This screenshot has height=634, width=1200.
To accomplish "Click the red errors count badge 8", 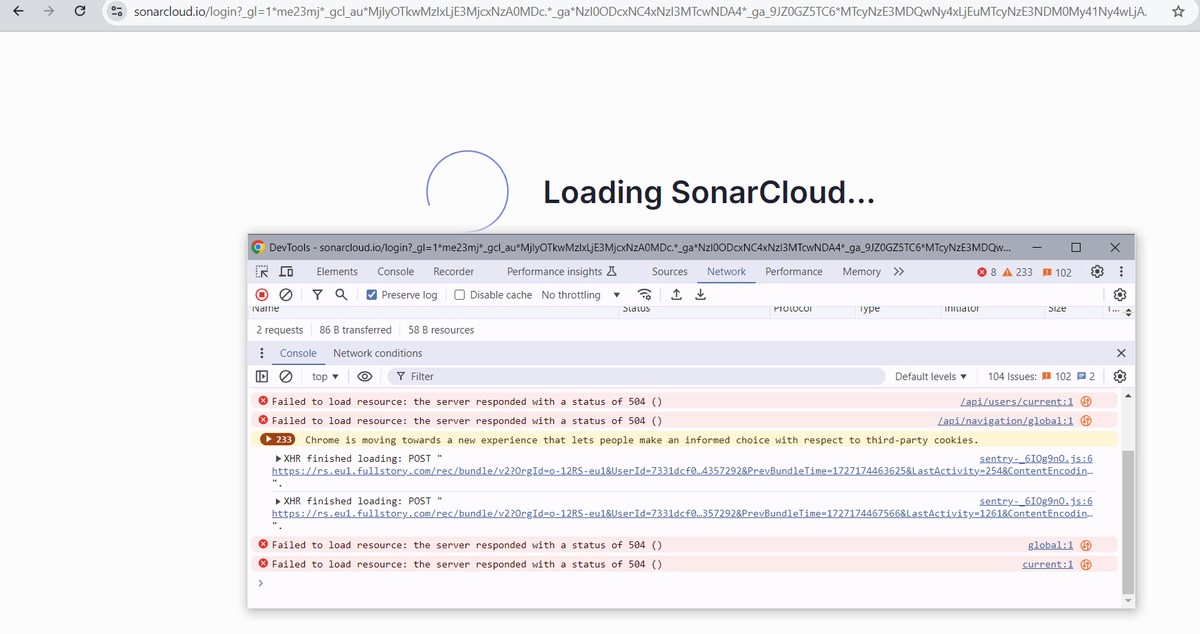I will [985, 272].
